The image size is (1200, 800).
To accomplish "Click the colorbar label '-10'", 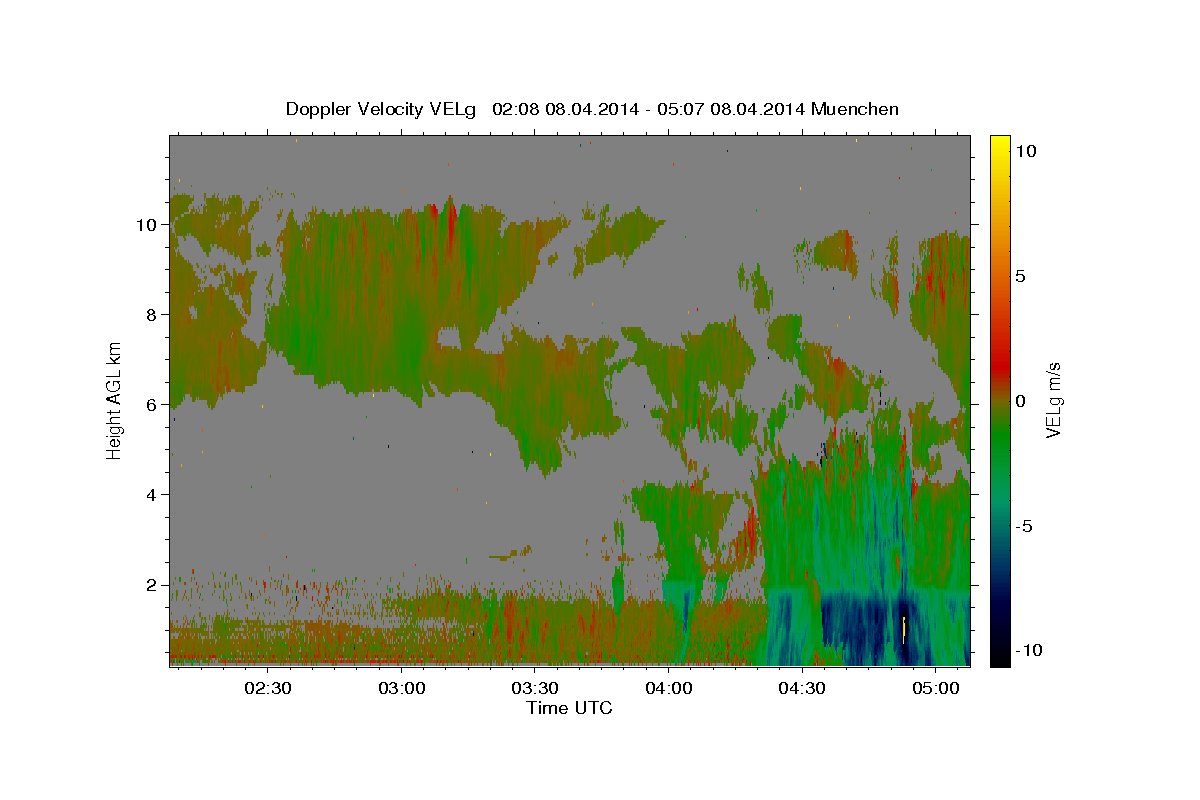I will point(1029,650).
